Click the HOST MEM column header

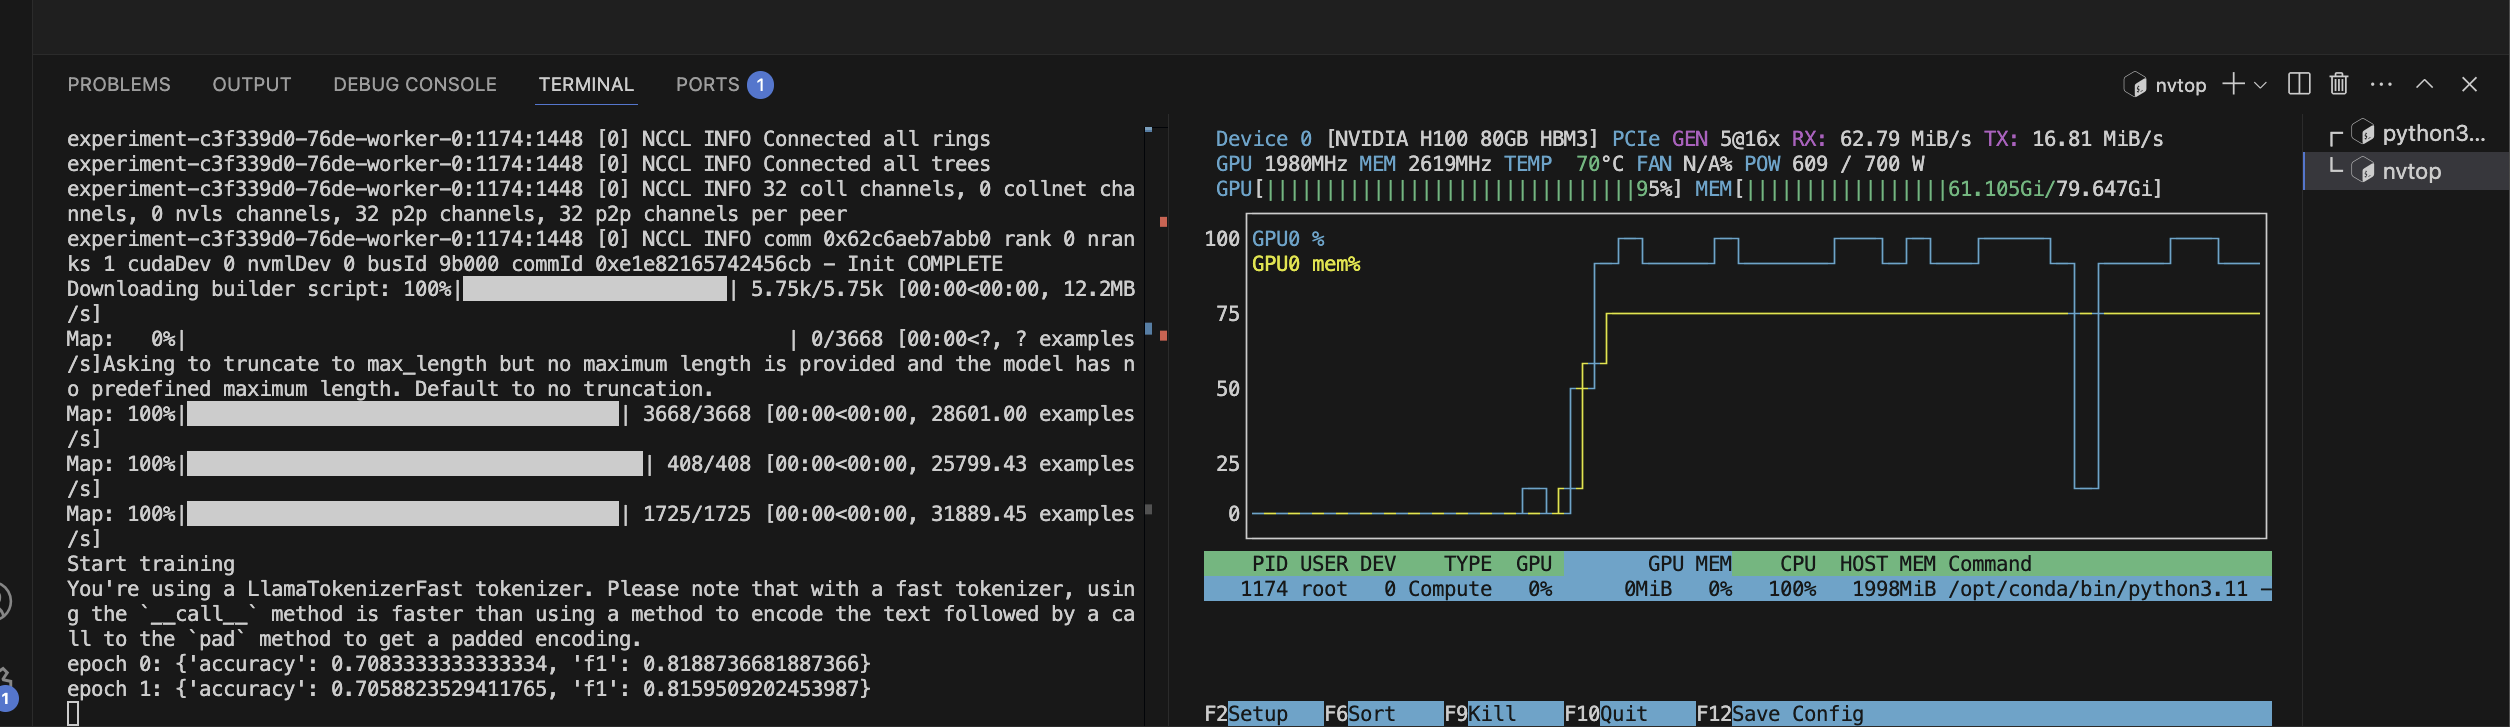(x=1888, y=564)
